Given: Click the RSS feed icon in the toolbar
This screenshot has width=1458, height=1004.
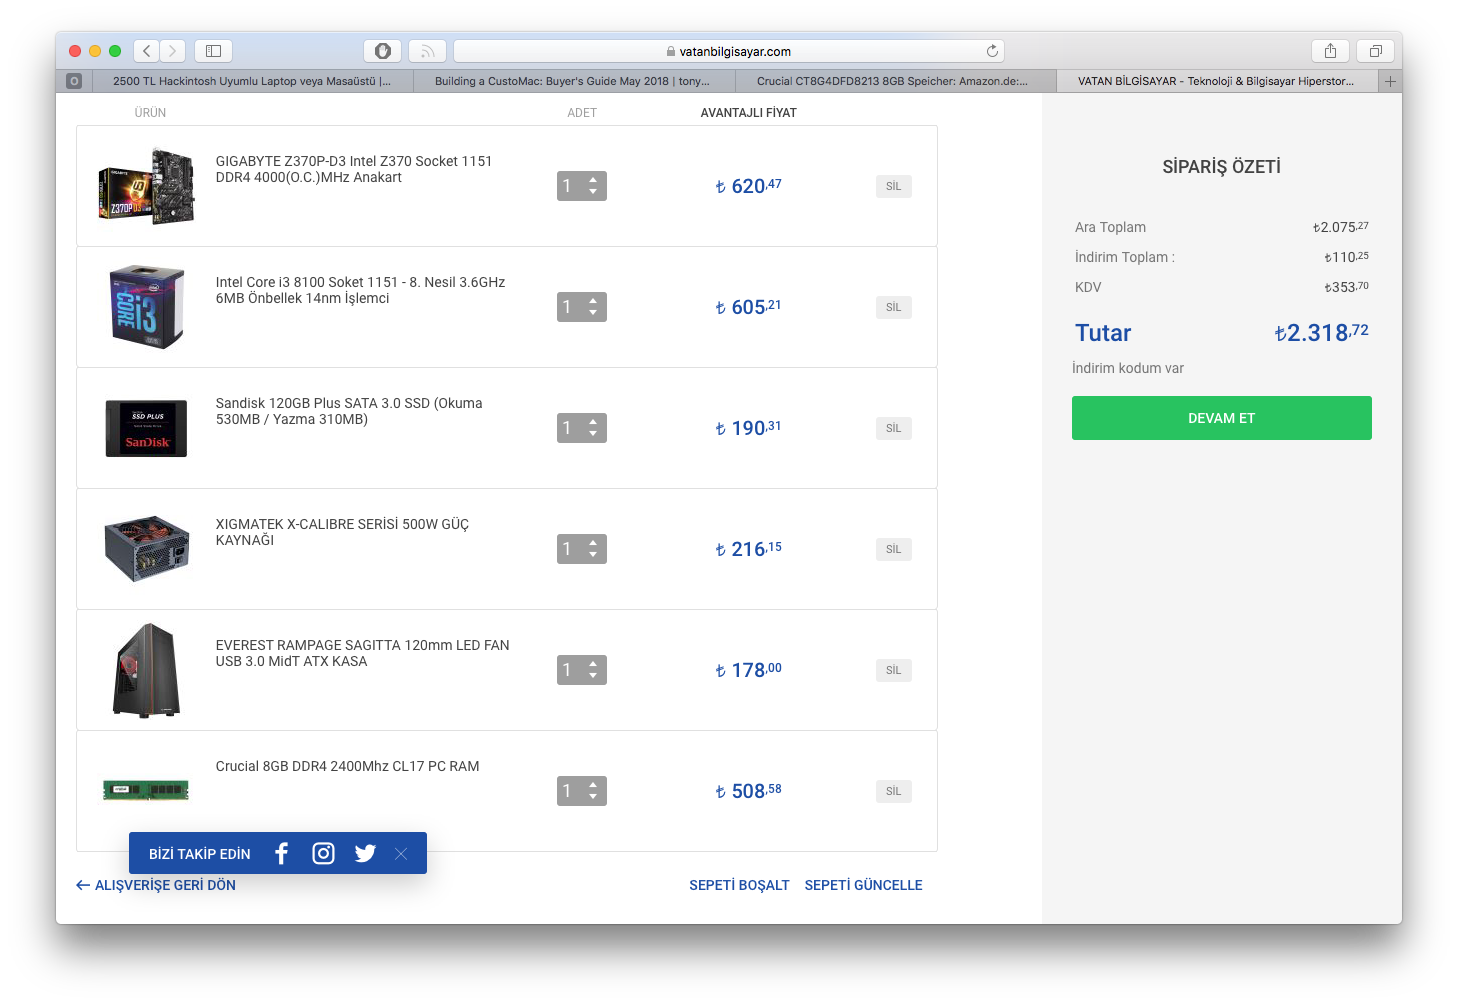Looking at the screenshot, I should coord(427,50).
